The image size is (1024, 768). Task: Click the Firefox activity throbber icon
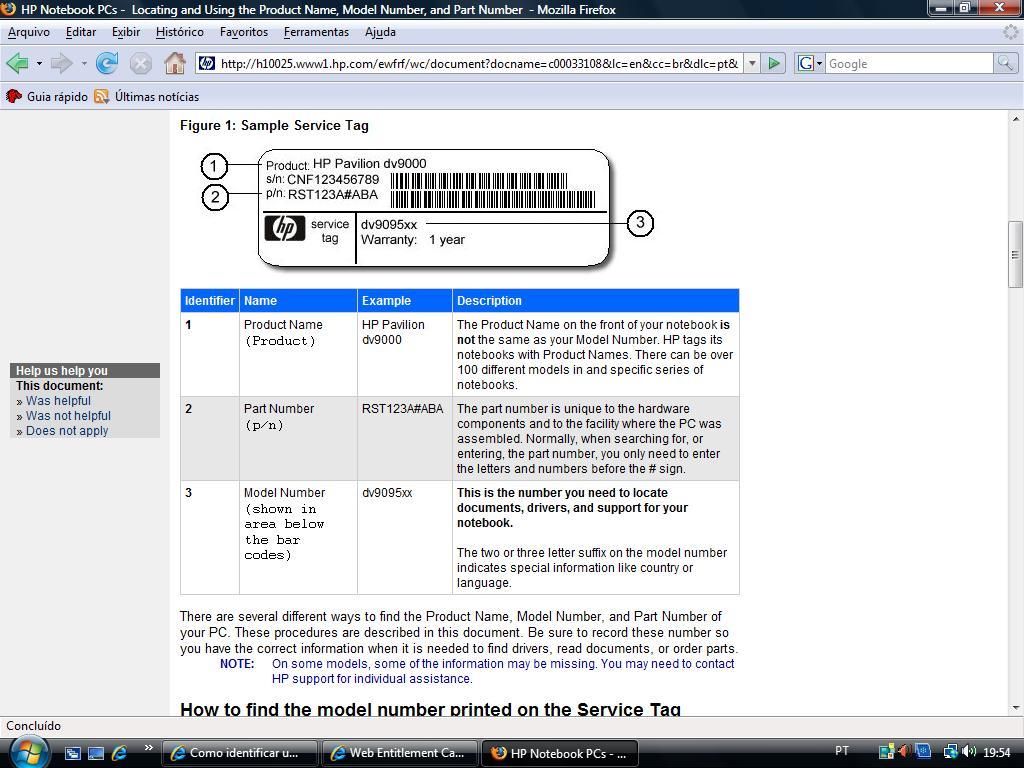pyautogui.click(x=1010, y=32)
